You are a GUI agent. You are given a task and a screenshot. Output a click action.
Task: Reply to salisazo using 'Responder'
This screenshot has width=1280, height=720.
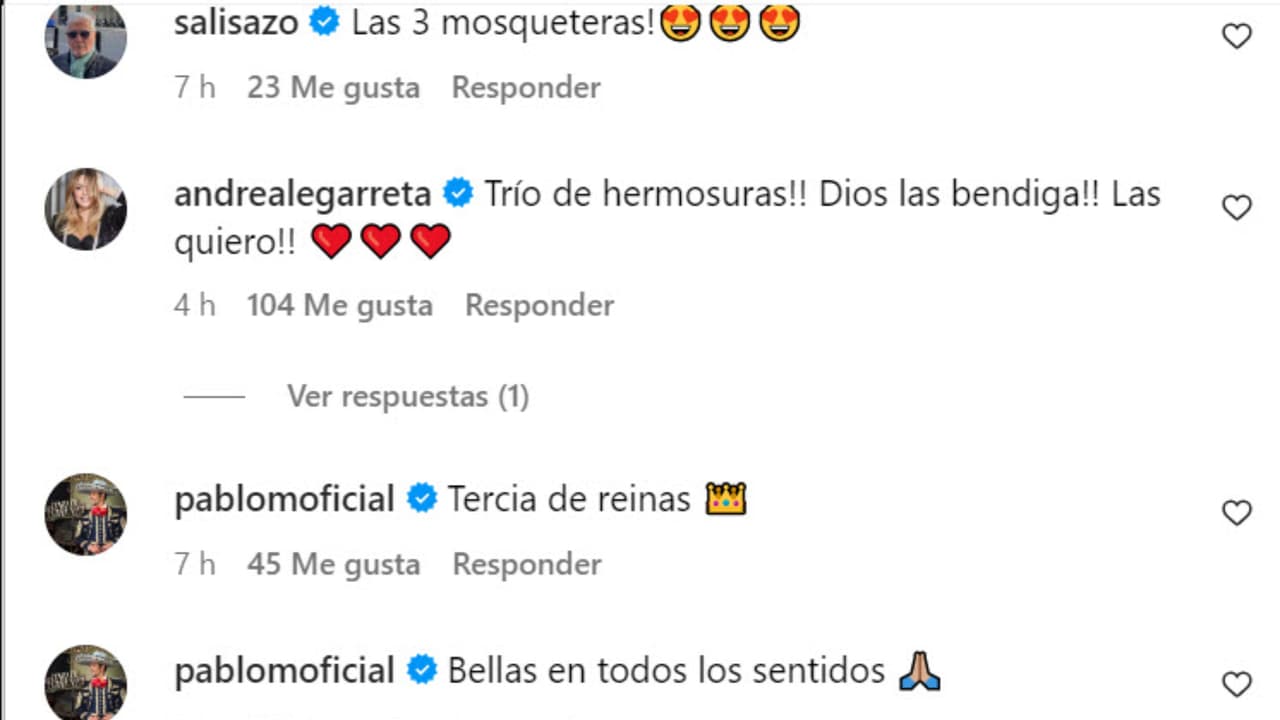pos(526,88)
